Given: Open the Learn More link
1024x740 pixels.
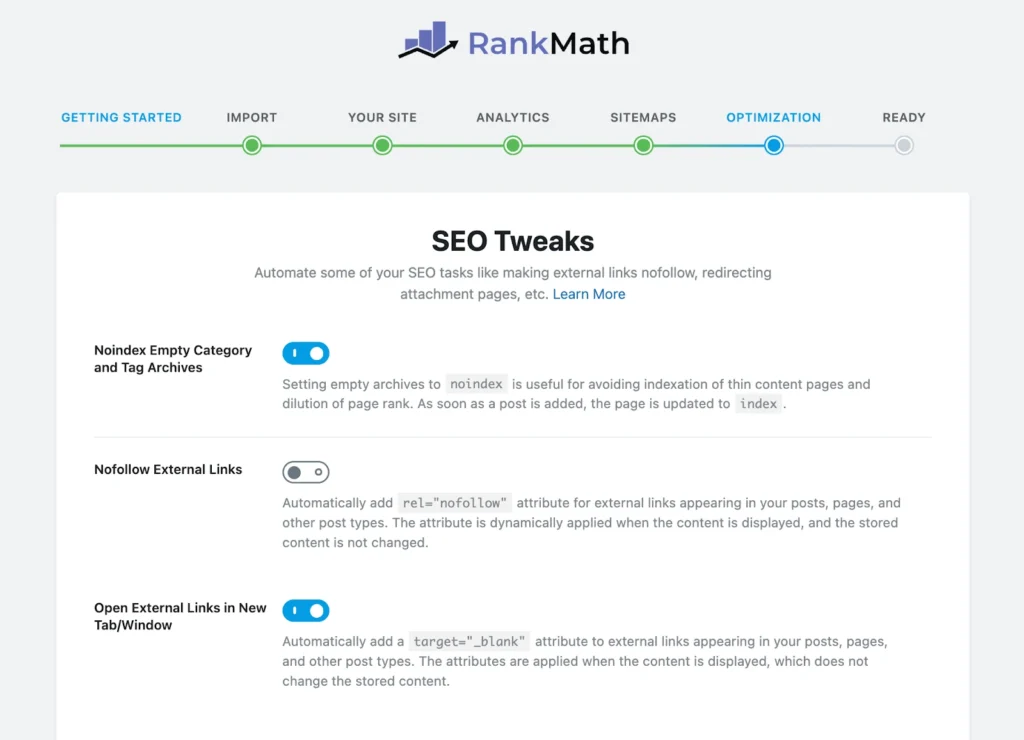Looking at the screenshot, I should (589, 294).
